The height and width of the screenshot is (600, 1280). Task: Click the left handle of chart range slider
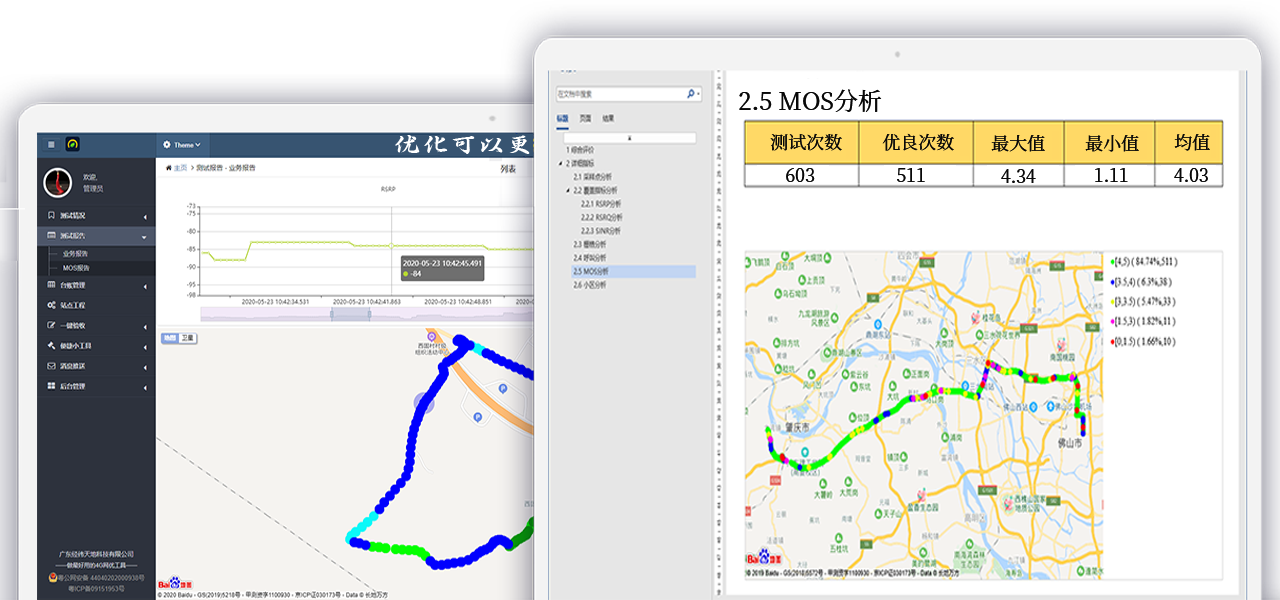(332, 314)
